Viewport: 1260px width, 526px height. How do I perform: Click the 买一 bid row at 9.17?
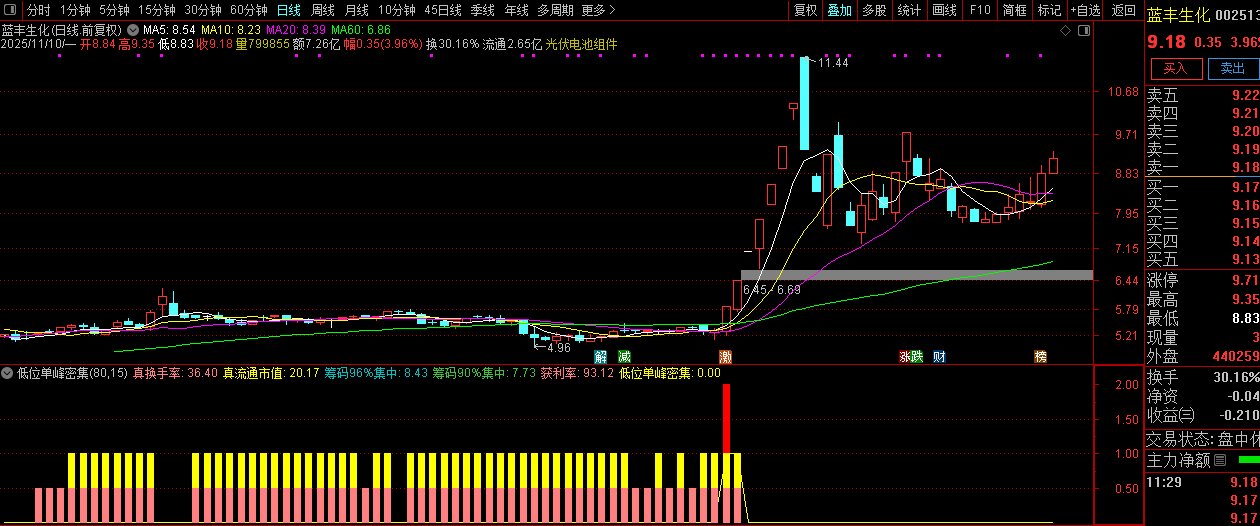(x=1202, y=187)
